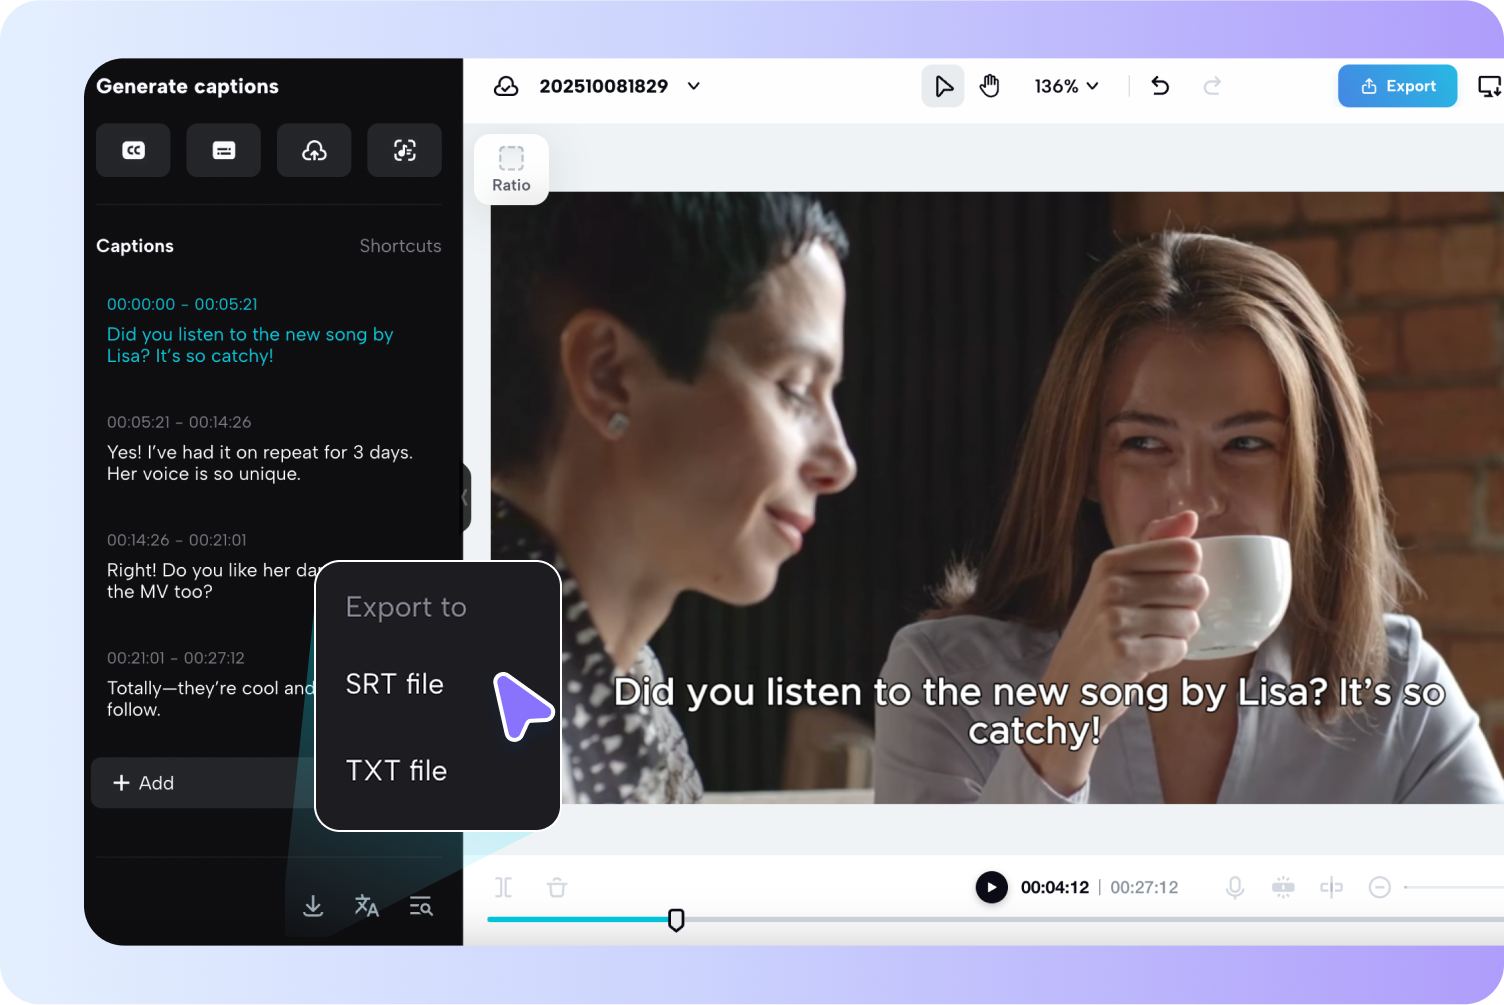Viewport: 1504px width, 1005px height.
Task: Activate the pointer select tool
Action: pyautogui.click(x=943, y=86)
